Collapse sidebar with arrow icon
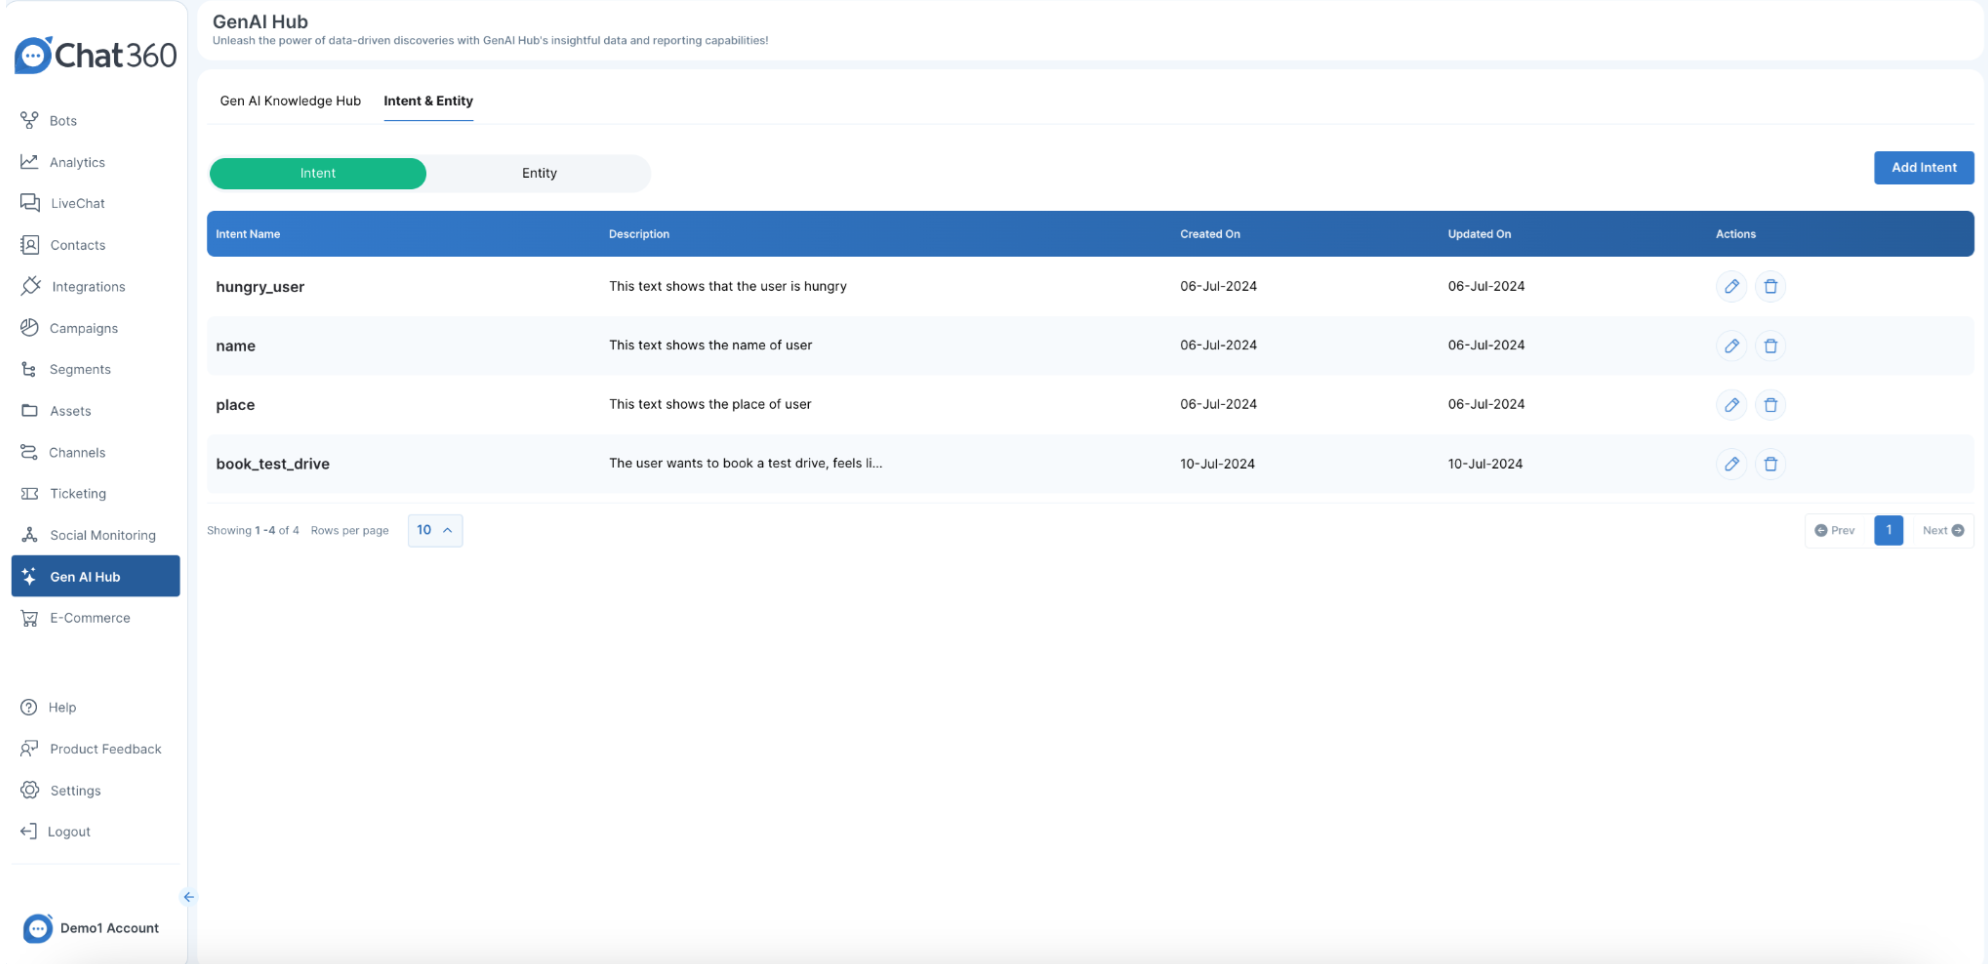1988x964 pixels. (x=188, y=897)
